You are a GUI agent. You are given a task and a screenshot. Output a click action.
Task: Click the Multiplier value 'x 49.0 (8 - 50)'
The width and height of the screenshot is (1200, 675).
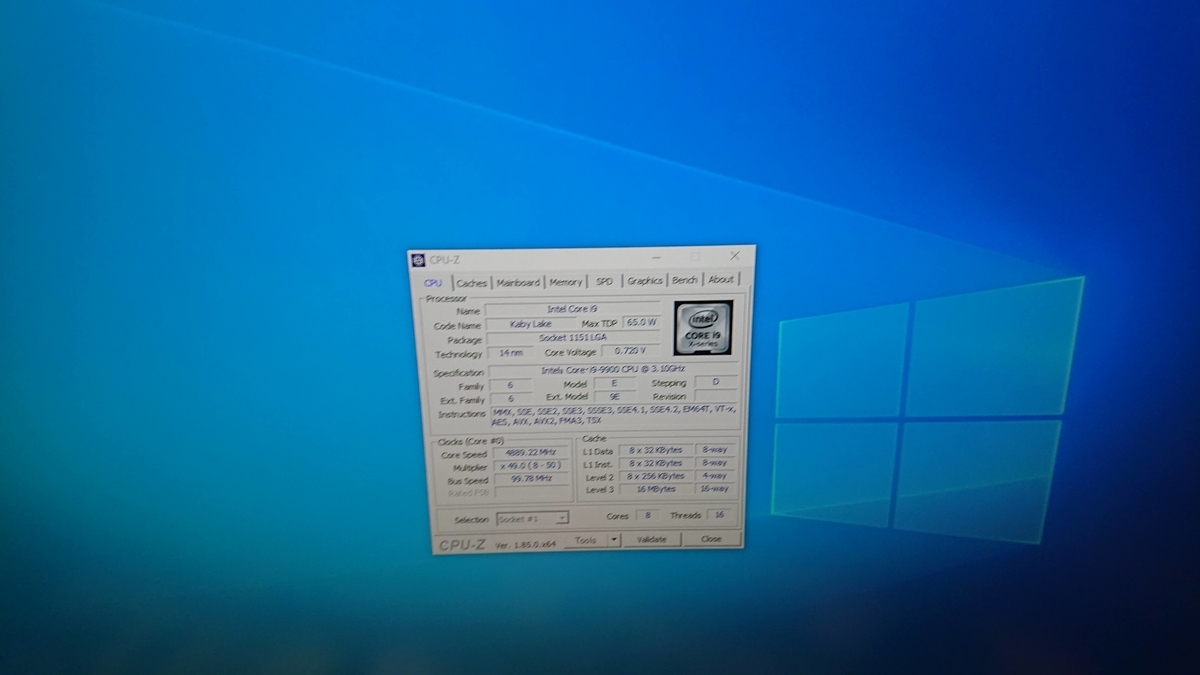(530, 466)
